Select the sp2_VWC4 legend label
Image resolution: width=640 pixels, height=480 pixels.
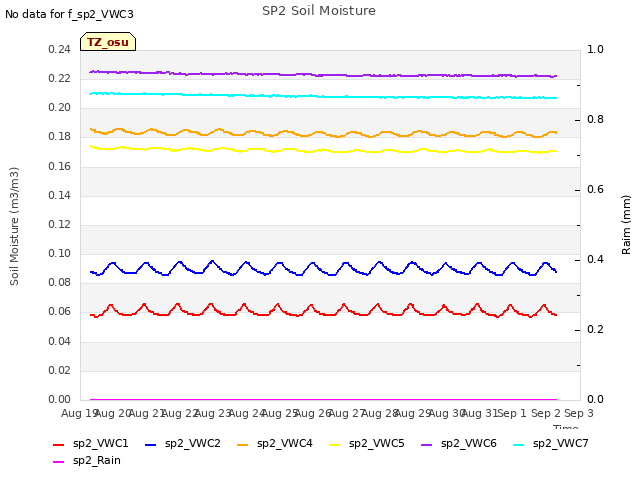point(284,444)
